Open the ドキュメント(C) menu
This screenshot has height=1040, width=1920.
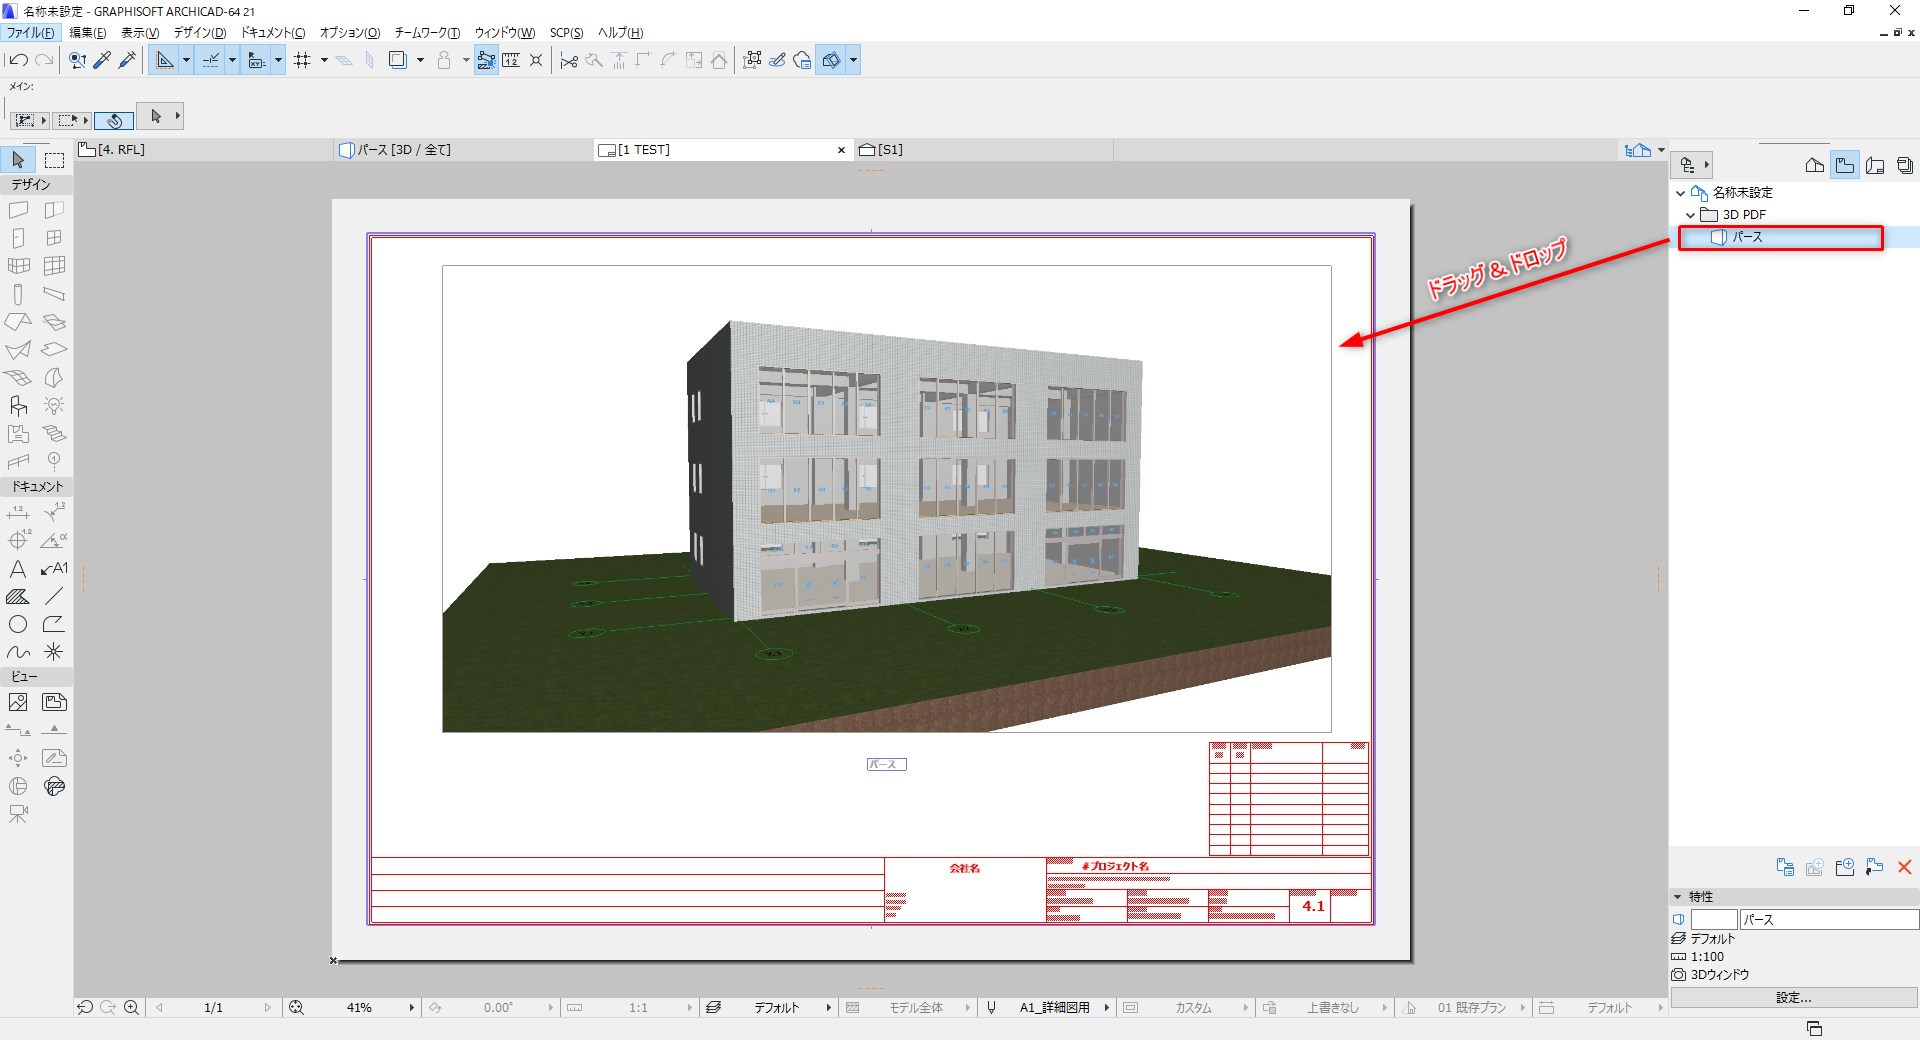273,33
